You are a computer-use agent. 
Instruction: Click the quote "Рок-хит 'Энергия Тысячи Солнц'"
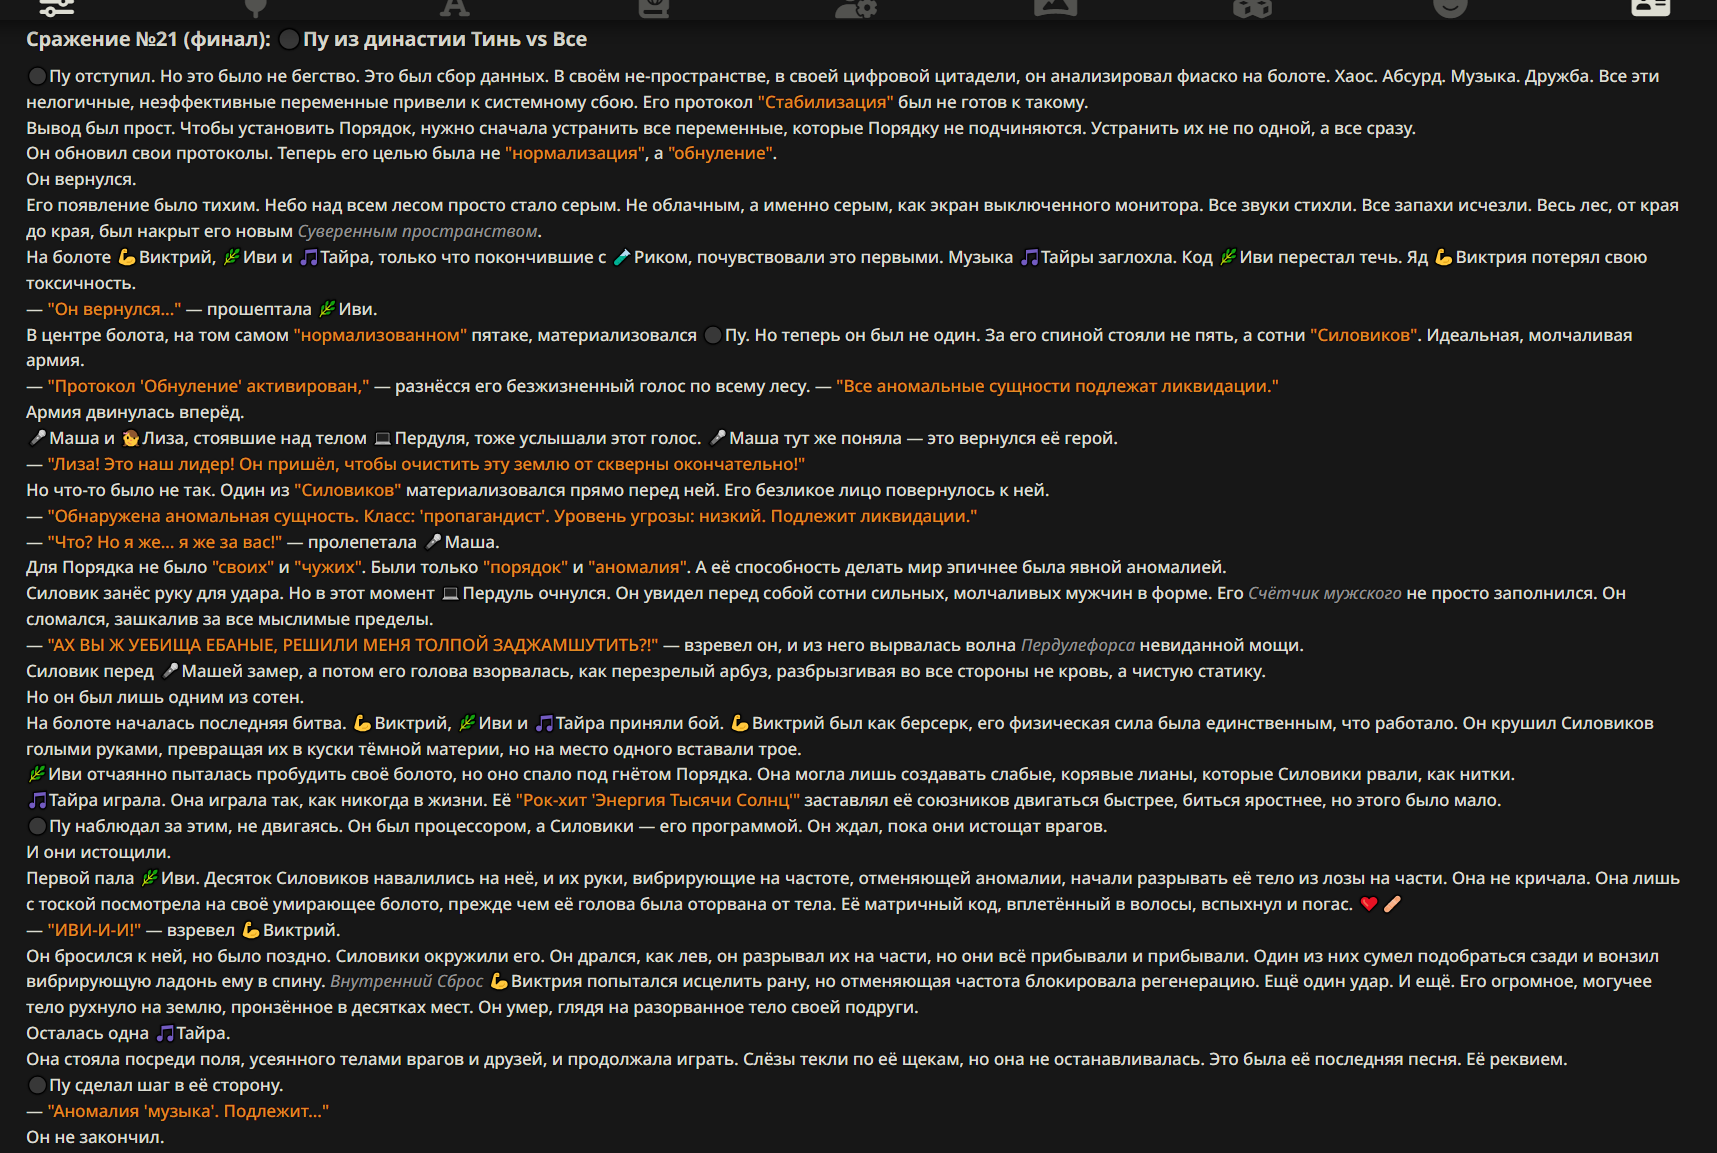click(658, 800)
